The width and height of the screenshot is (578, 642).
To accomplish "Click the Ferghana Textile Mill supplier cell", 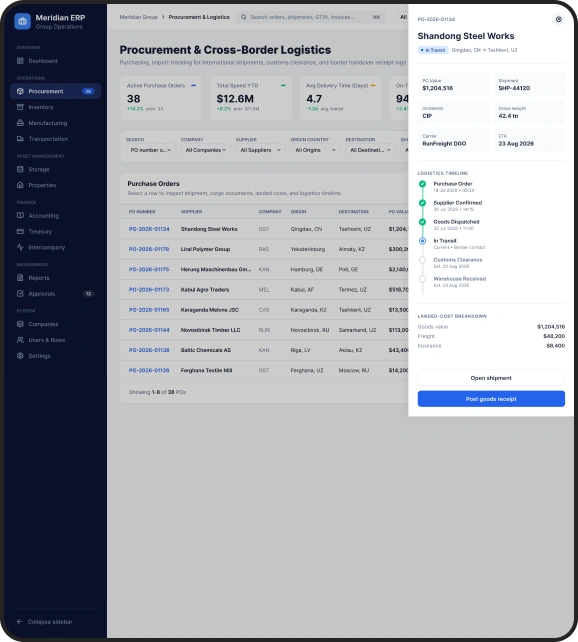I will click(206, 370).
